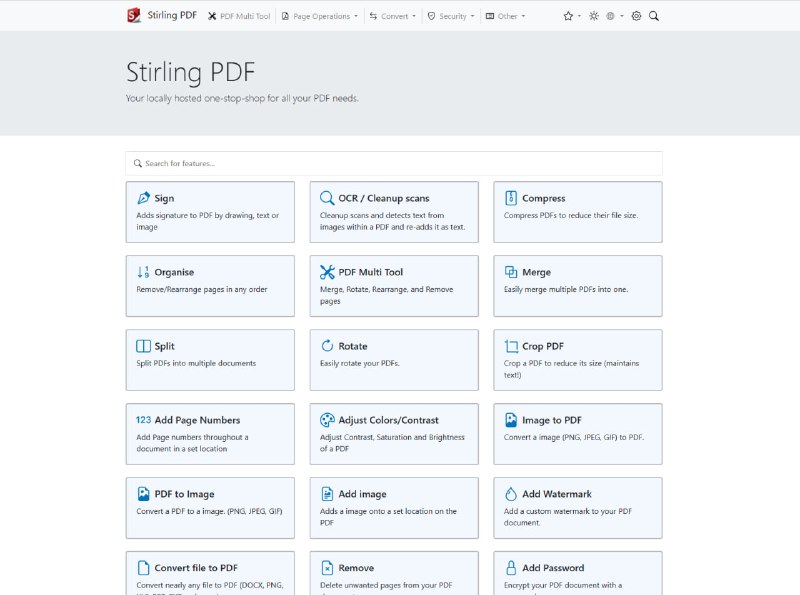
Task: Click the Crop PDF scissors icon
Action: pos(512,346)
